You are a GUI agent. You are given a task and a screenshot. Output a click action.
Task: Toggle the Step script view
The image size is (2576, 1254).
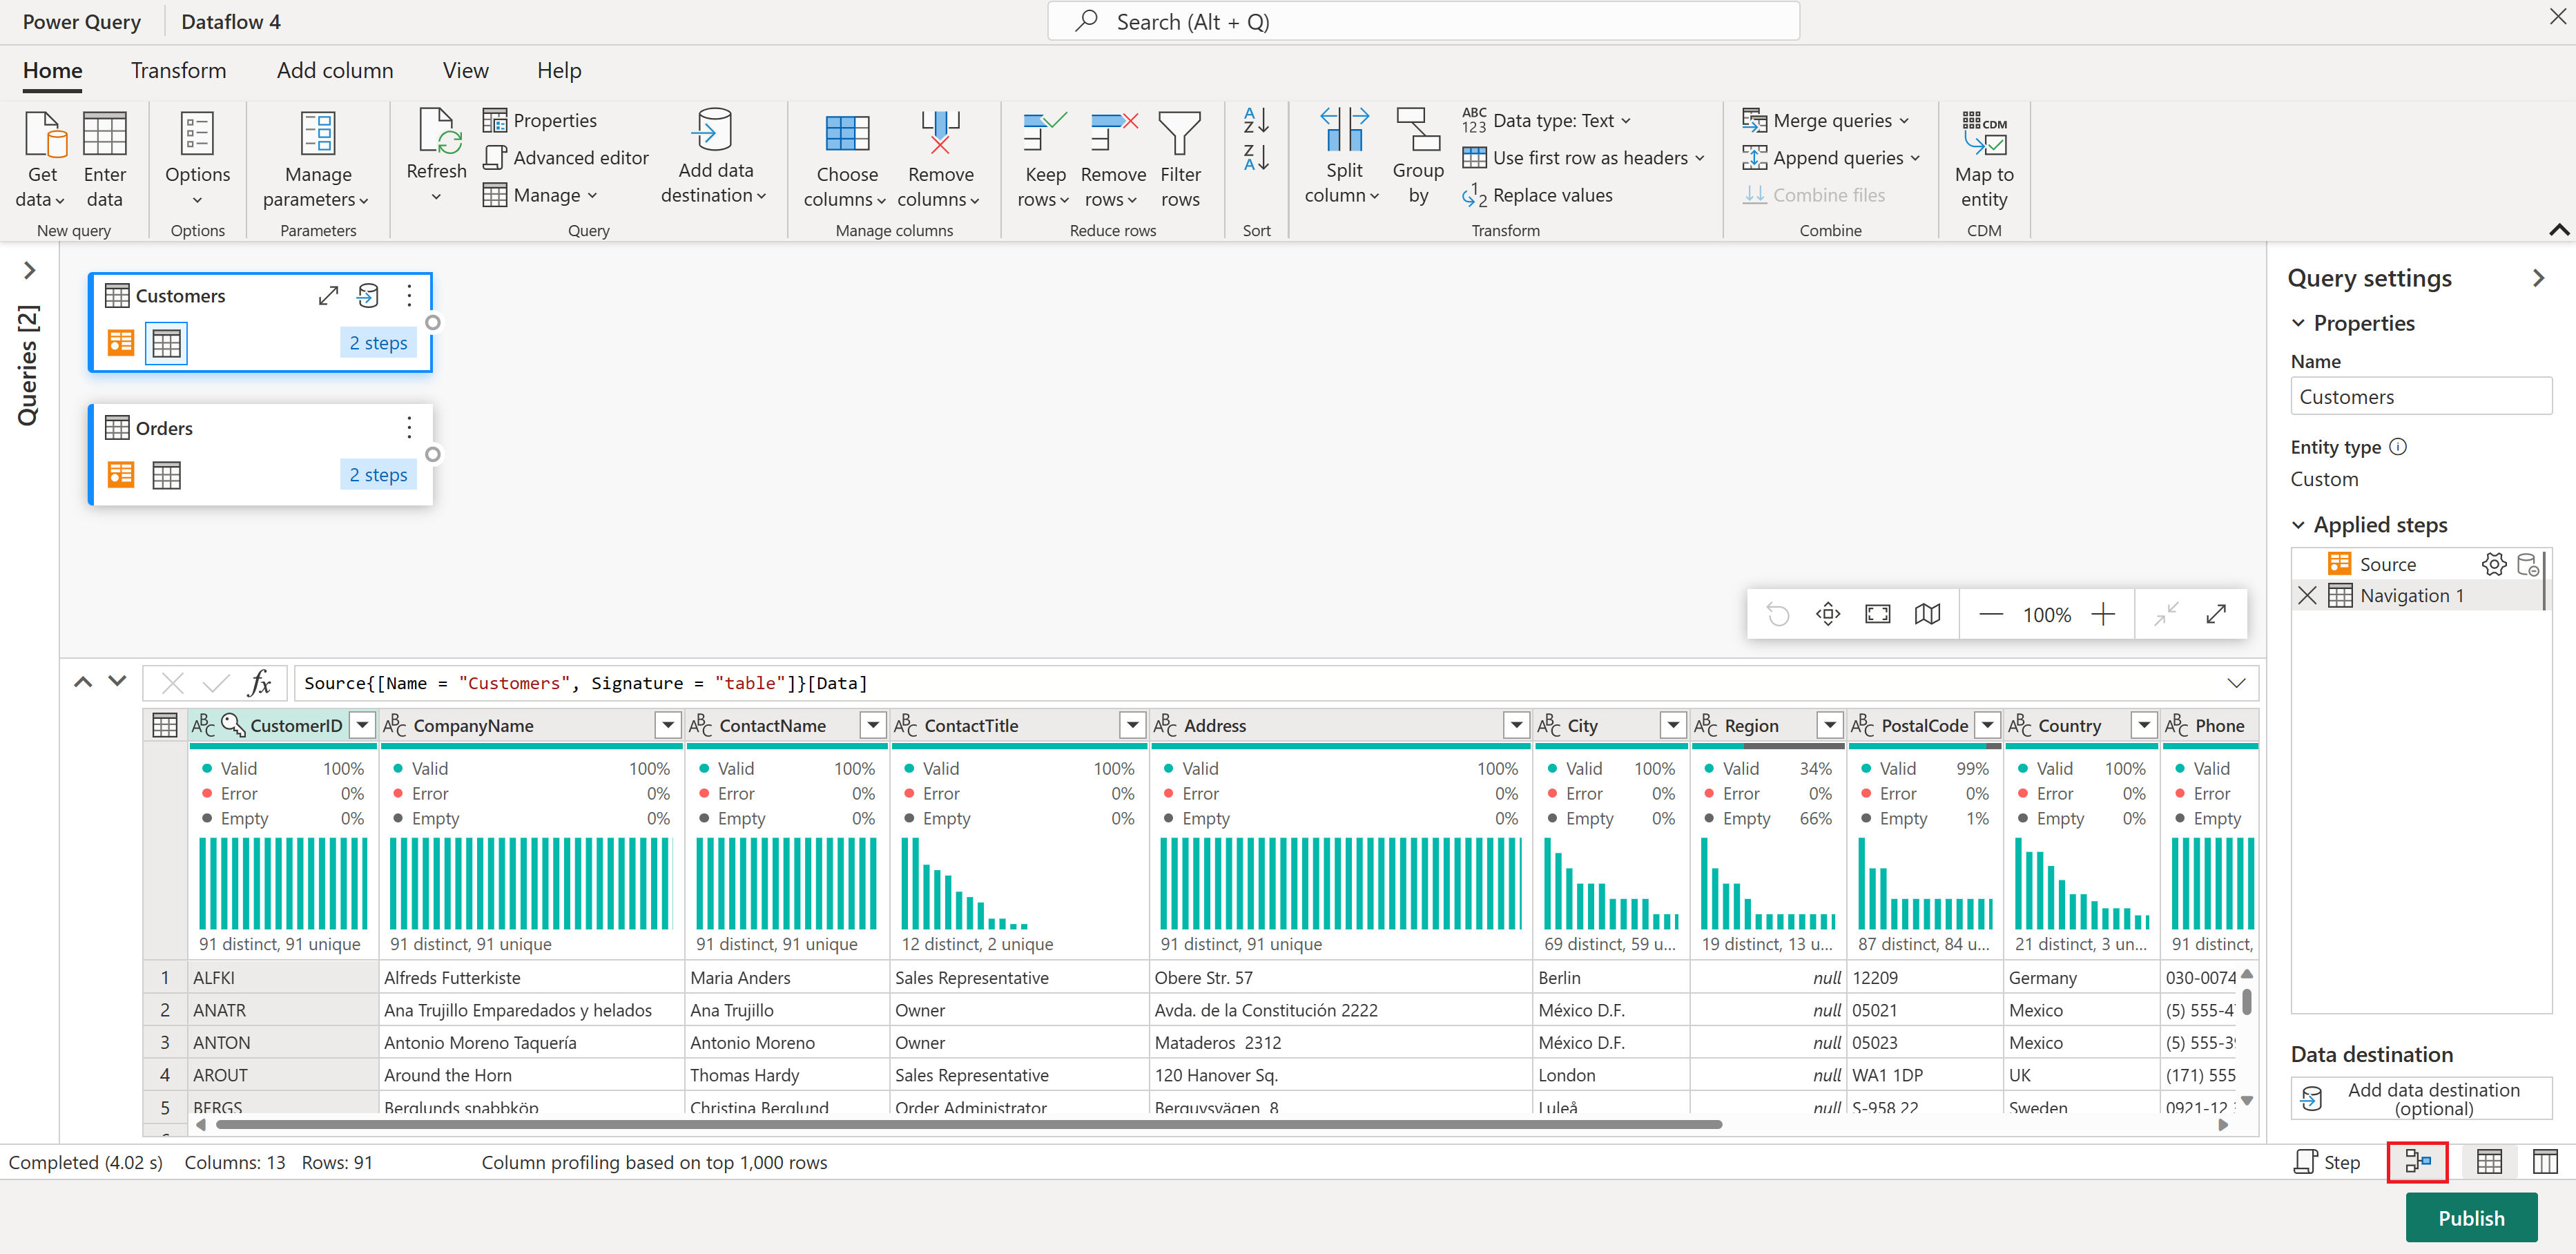2326,1161
